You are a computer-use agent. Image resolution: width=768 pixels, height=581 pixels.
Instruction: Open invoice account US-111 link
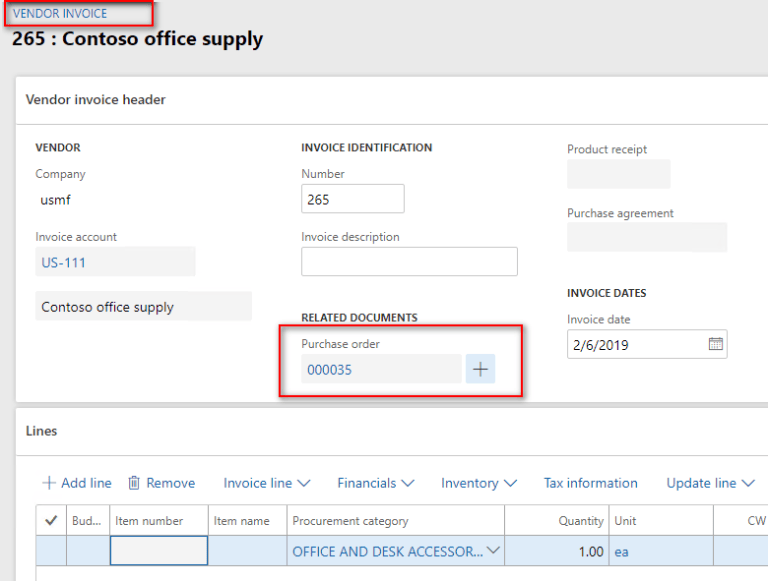coord(64,263)
